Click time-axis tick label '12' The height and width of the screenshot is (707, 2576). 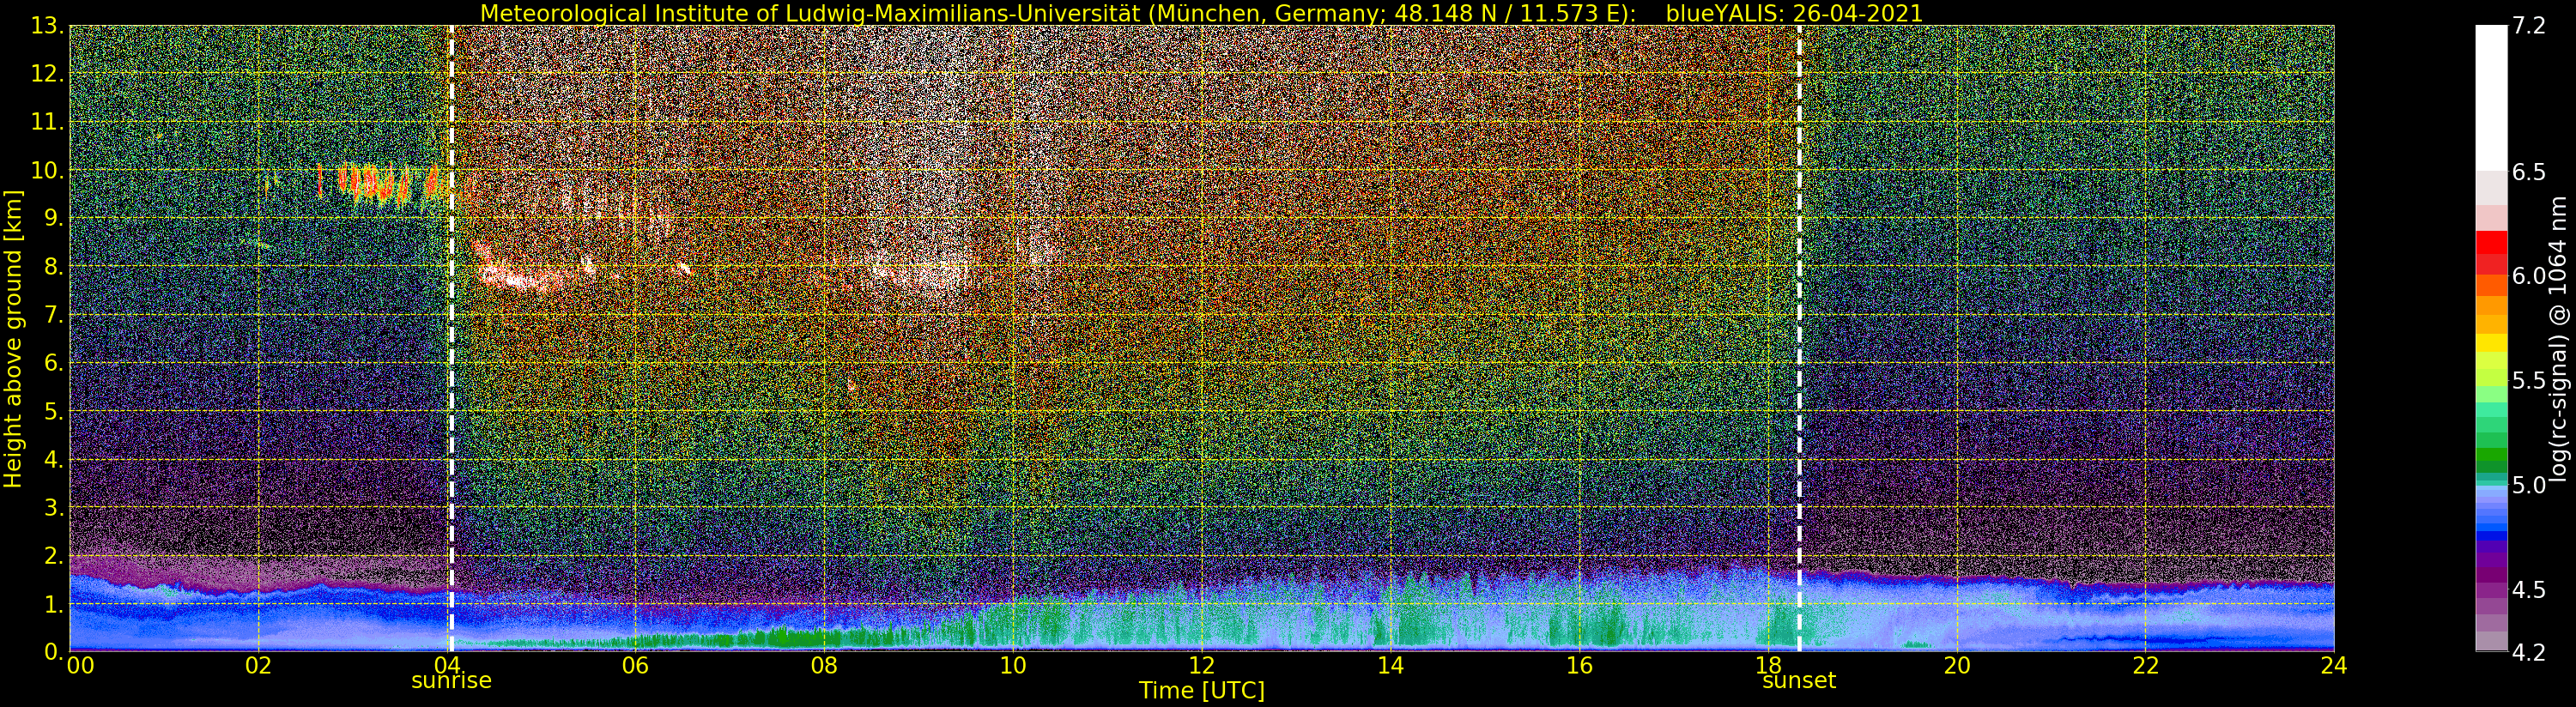pyautogui.click(x=1202, y=665)
